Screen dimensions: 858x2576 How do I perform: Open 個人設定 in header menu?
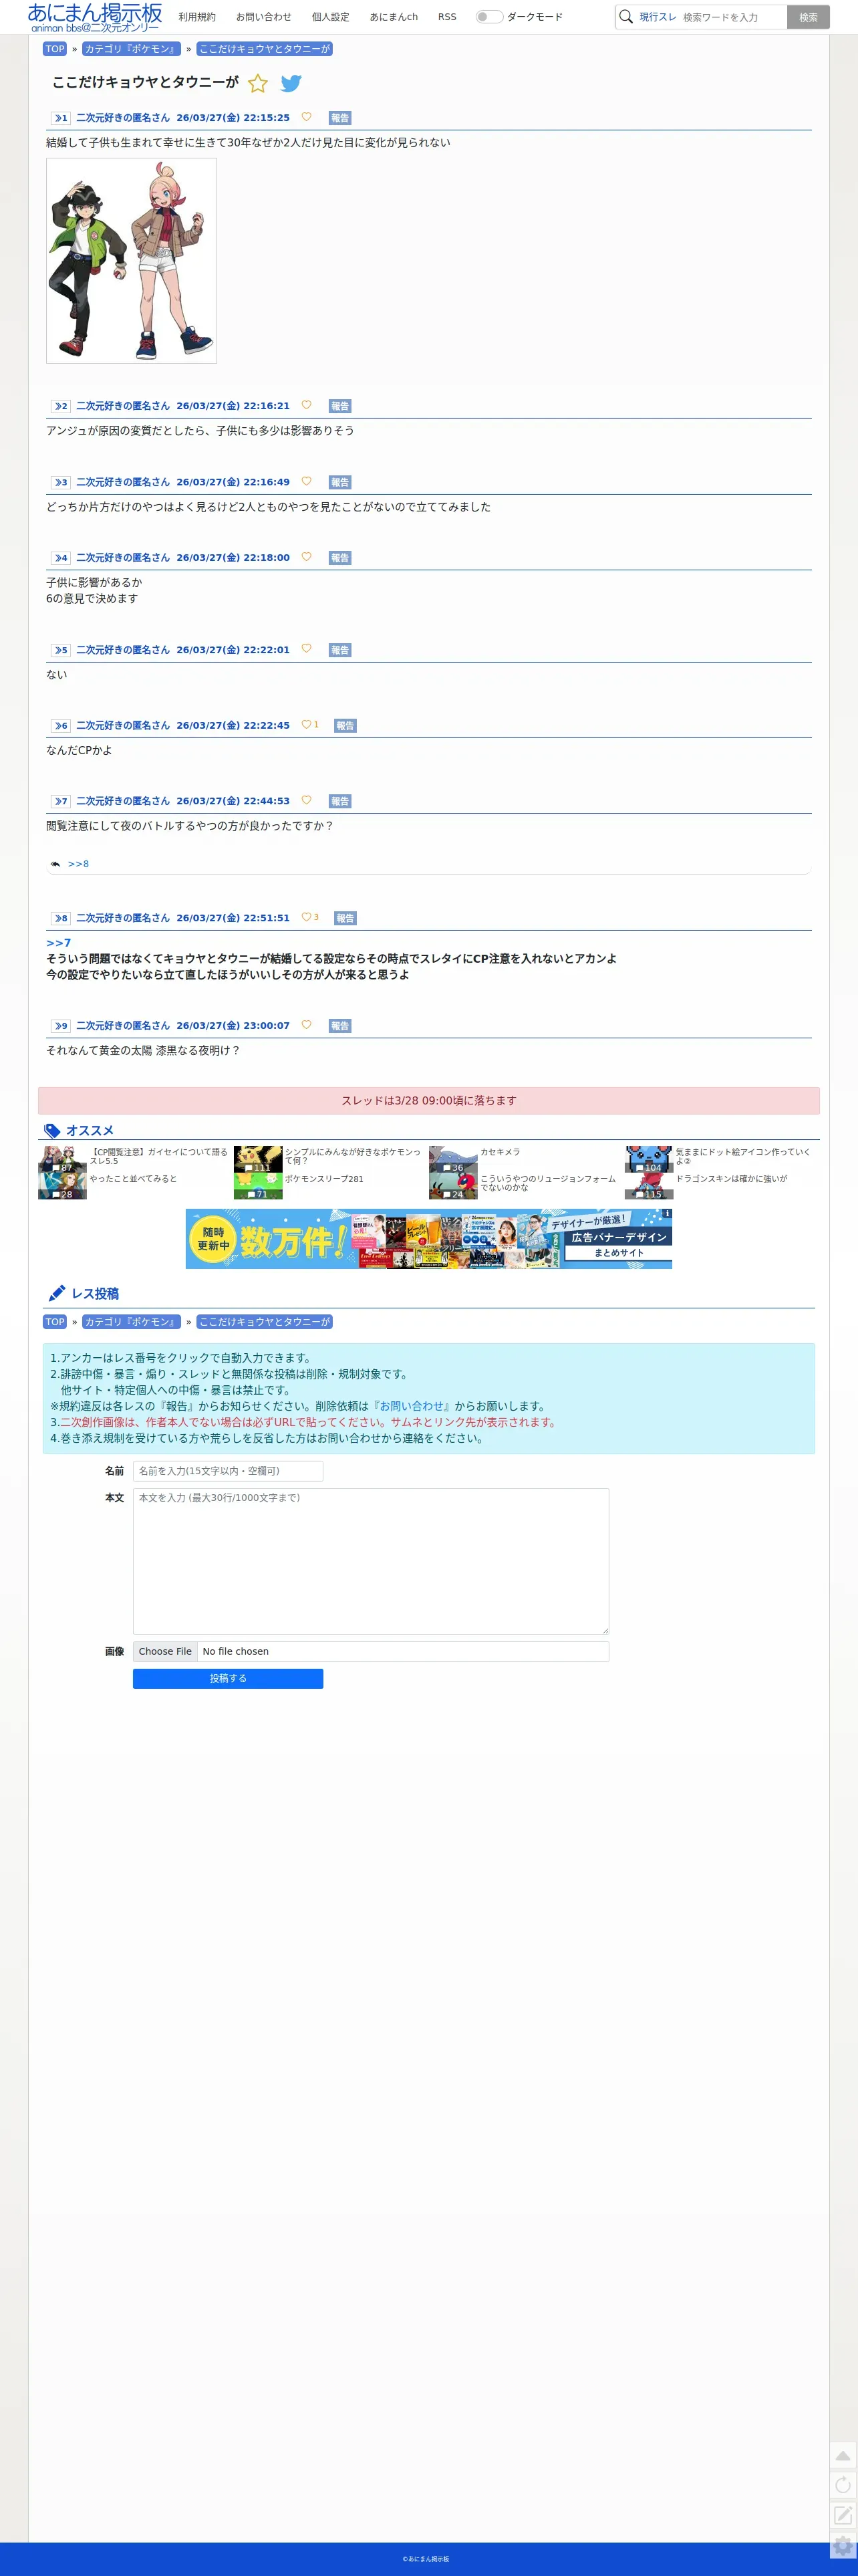(331, 17)
